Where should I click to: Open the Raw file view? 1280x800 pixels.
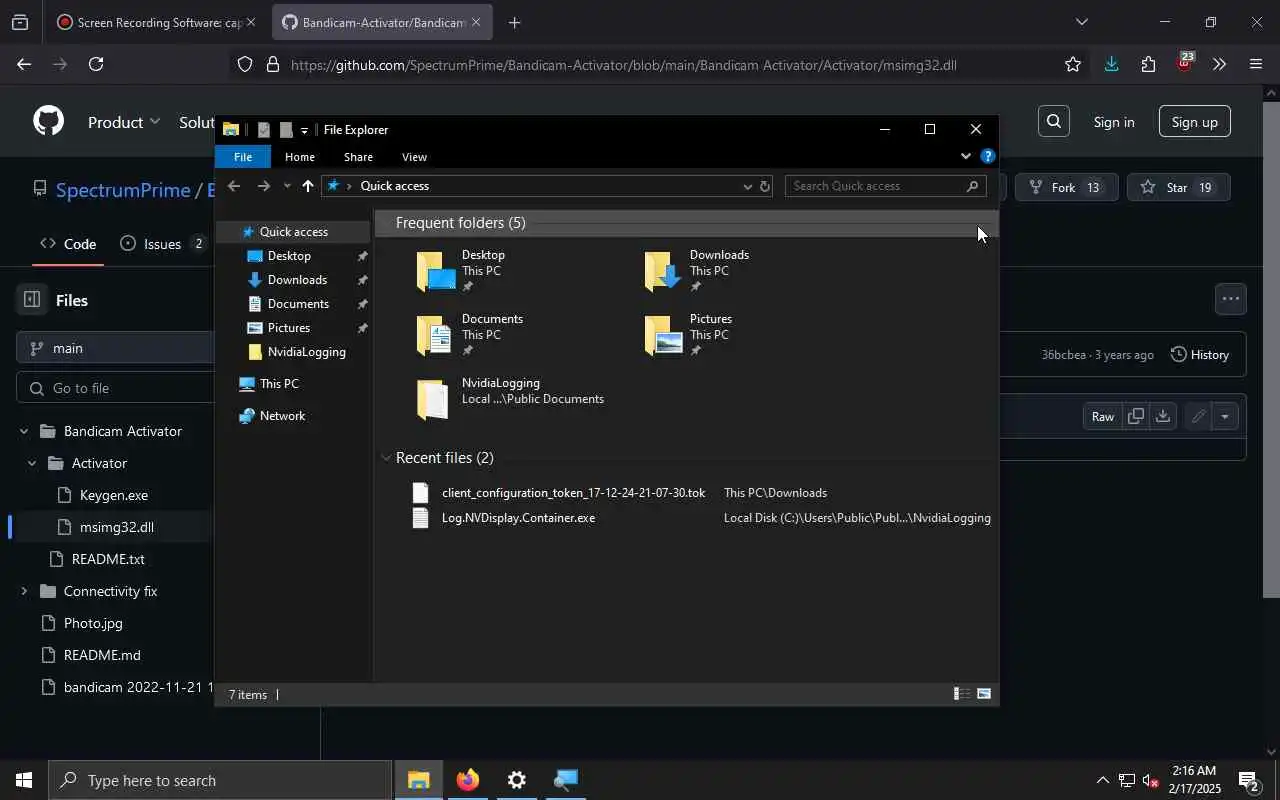(x=1102, y=416)
